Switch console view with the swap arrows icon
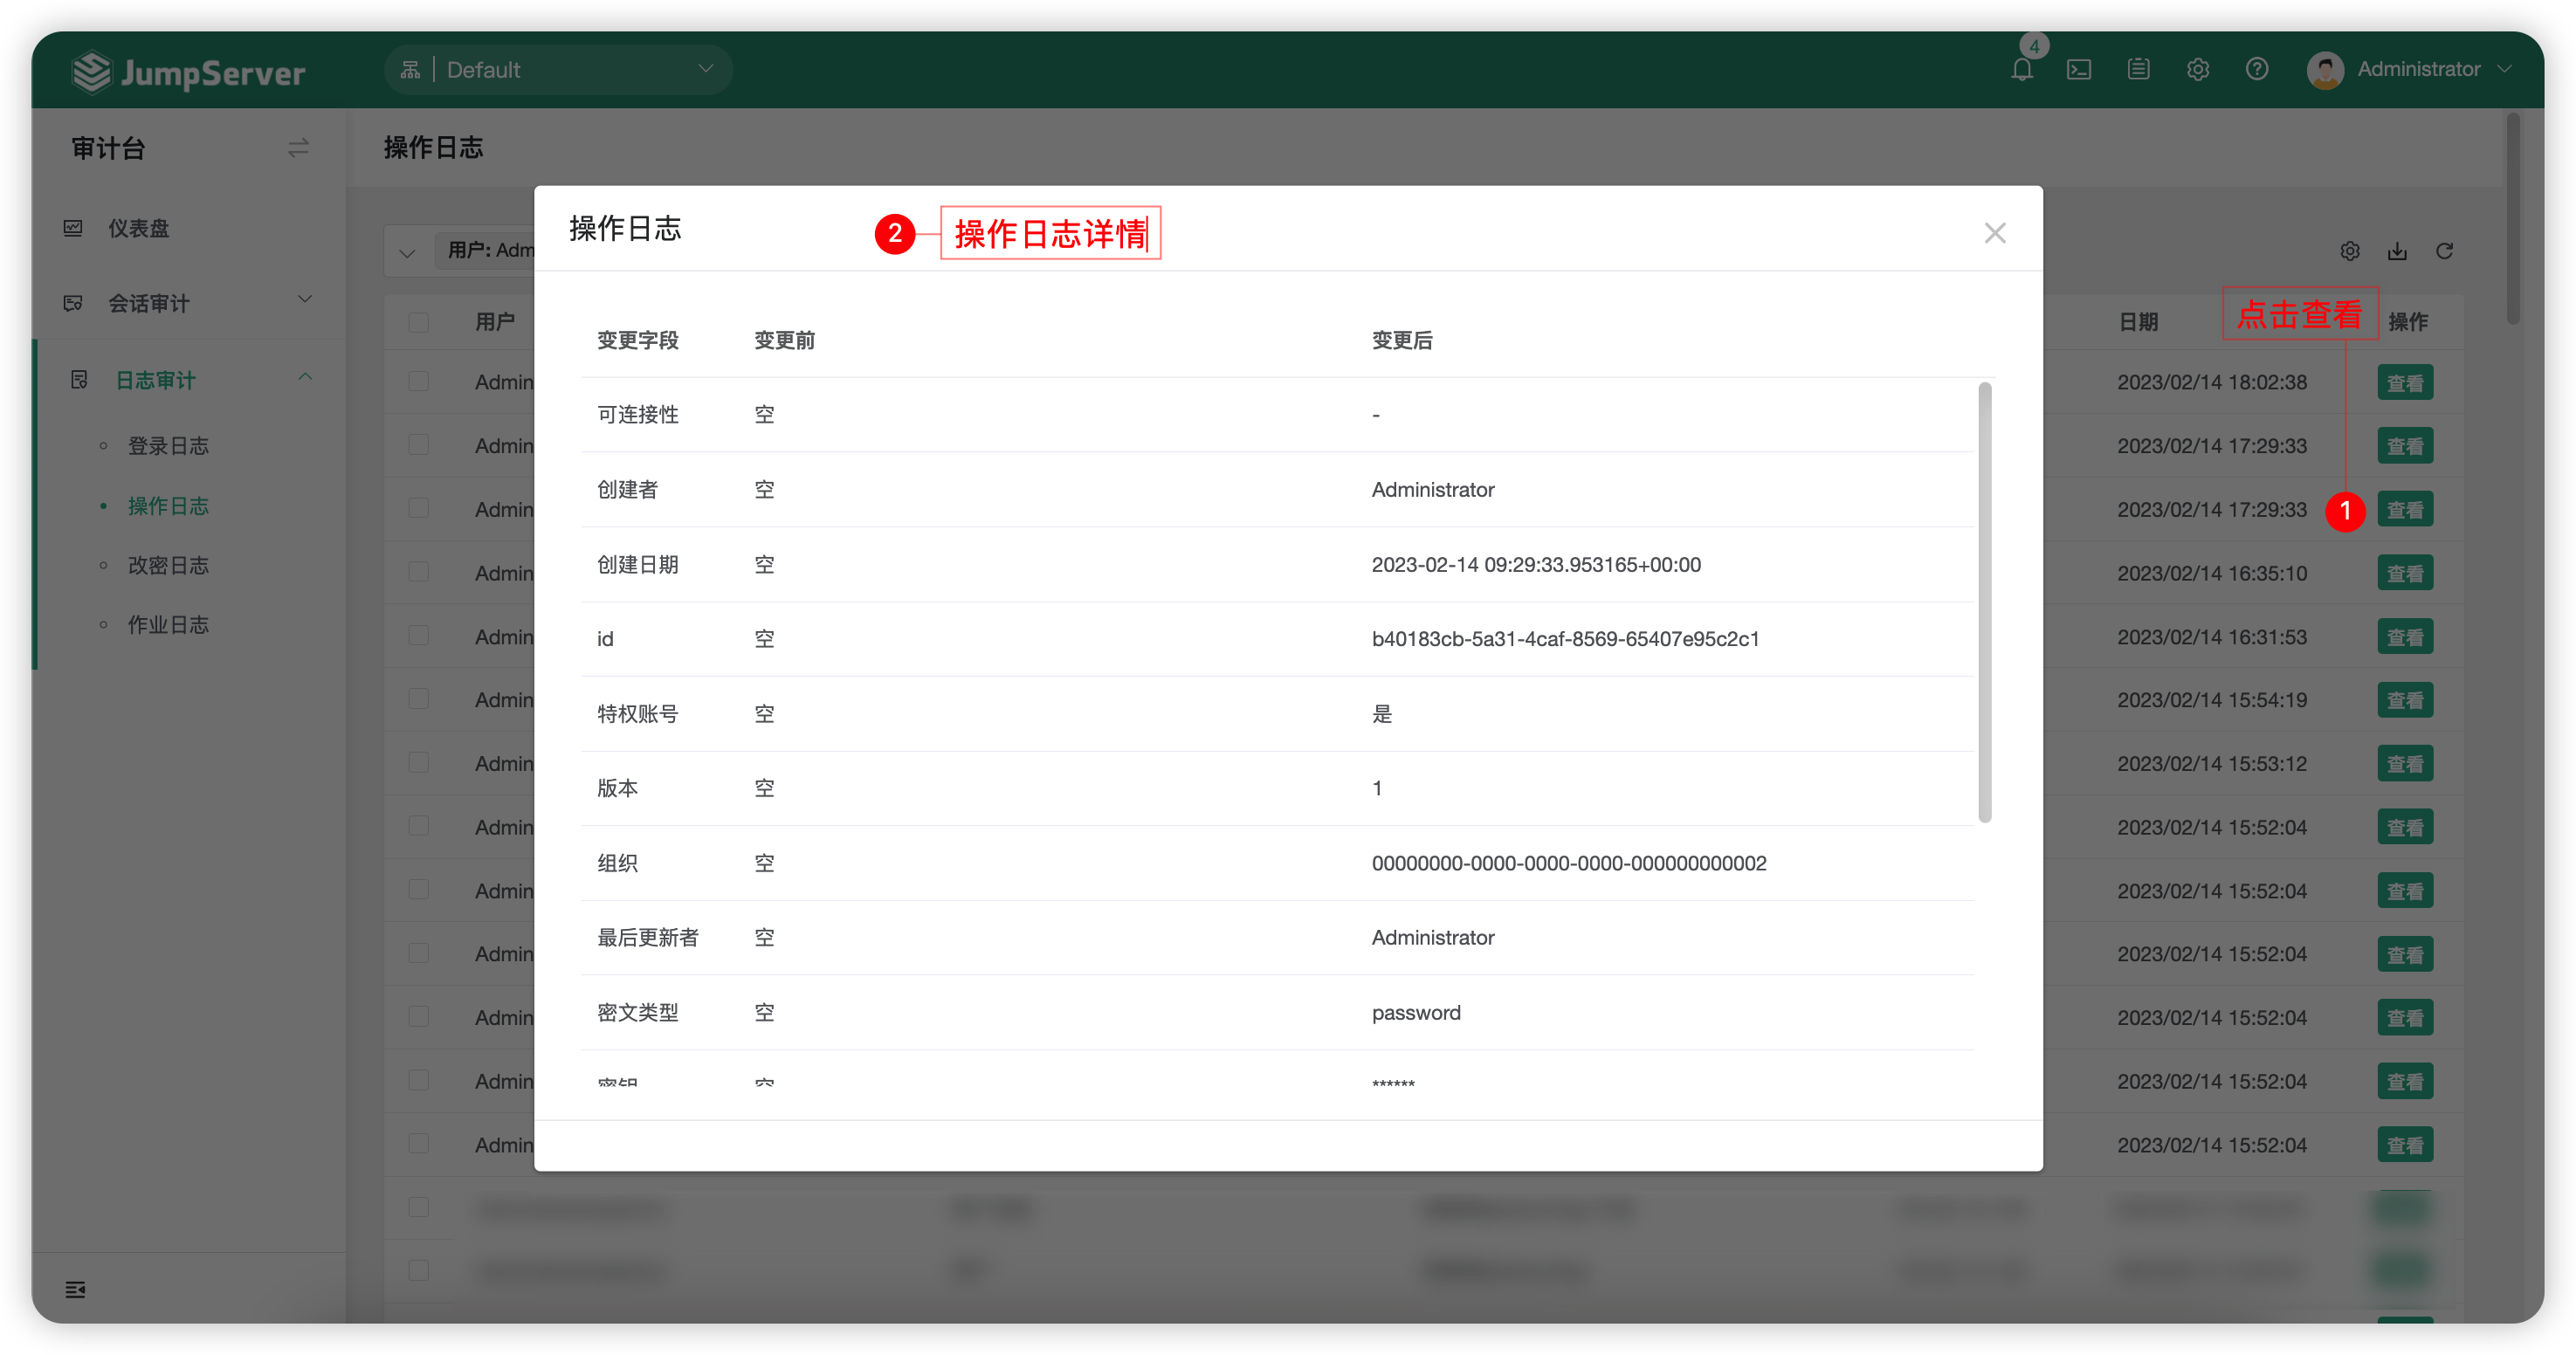 coord(298,148)
